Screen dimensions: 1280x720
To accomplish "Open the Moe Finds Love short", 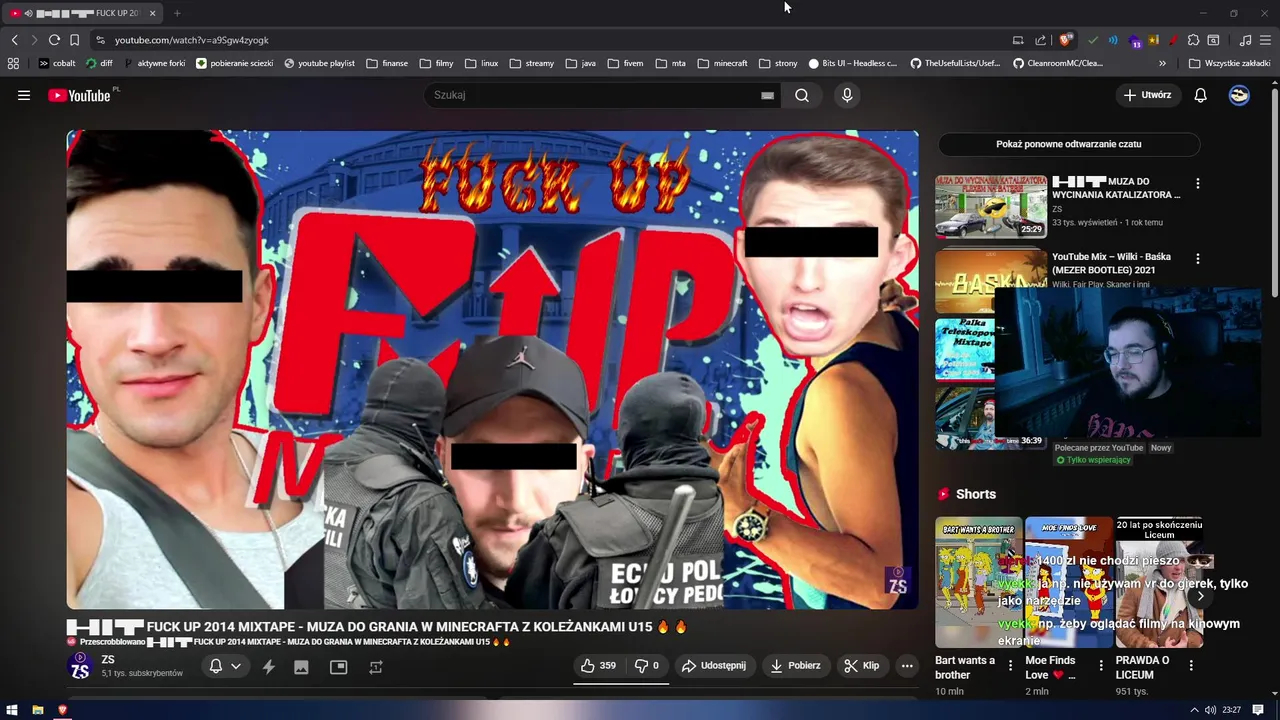I will (1069, 582).
